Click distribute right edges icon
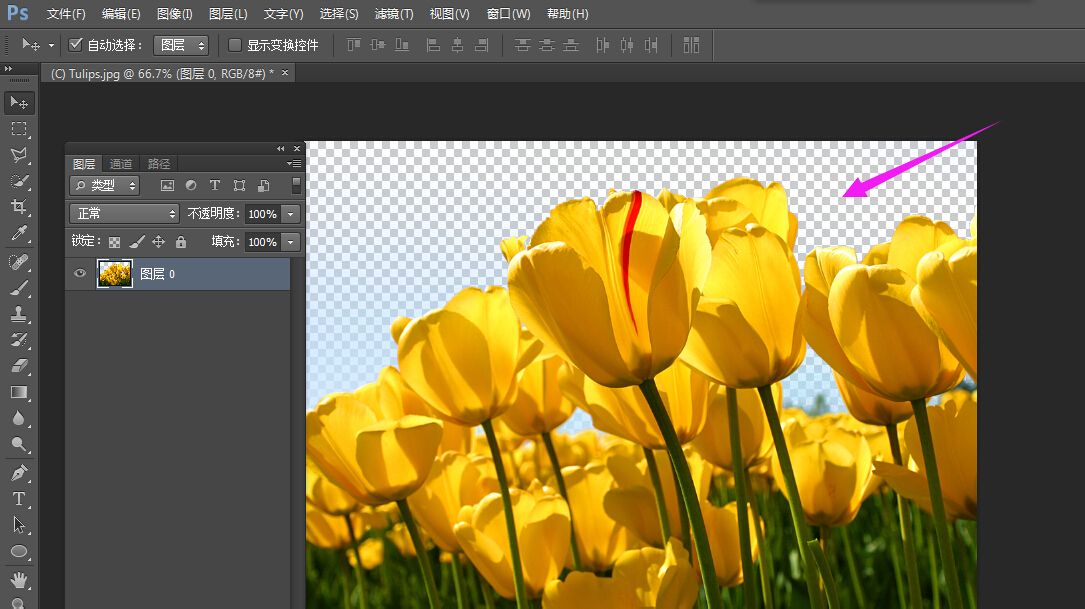 tap(651, 45)
